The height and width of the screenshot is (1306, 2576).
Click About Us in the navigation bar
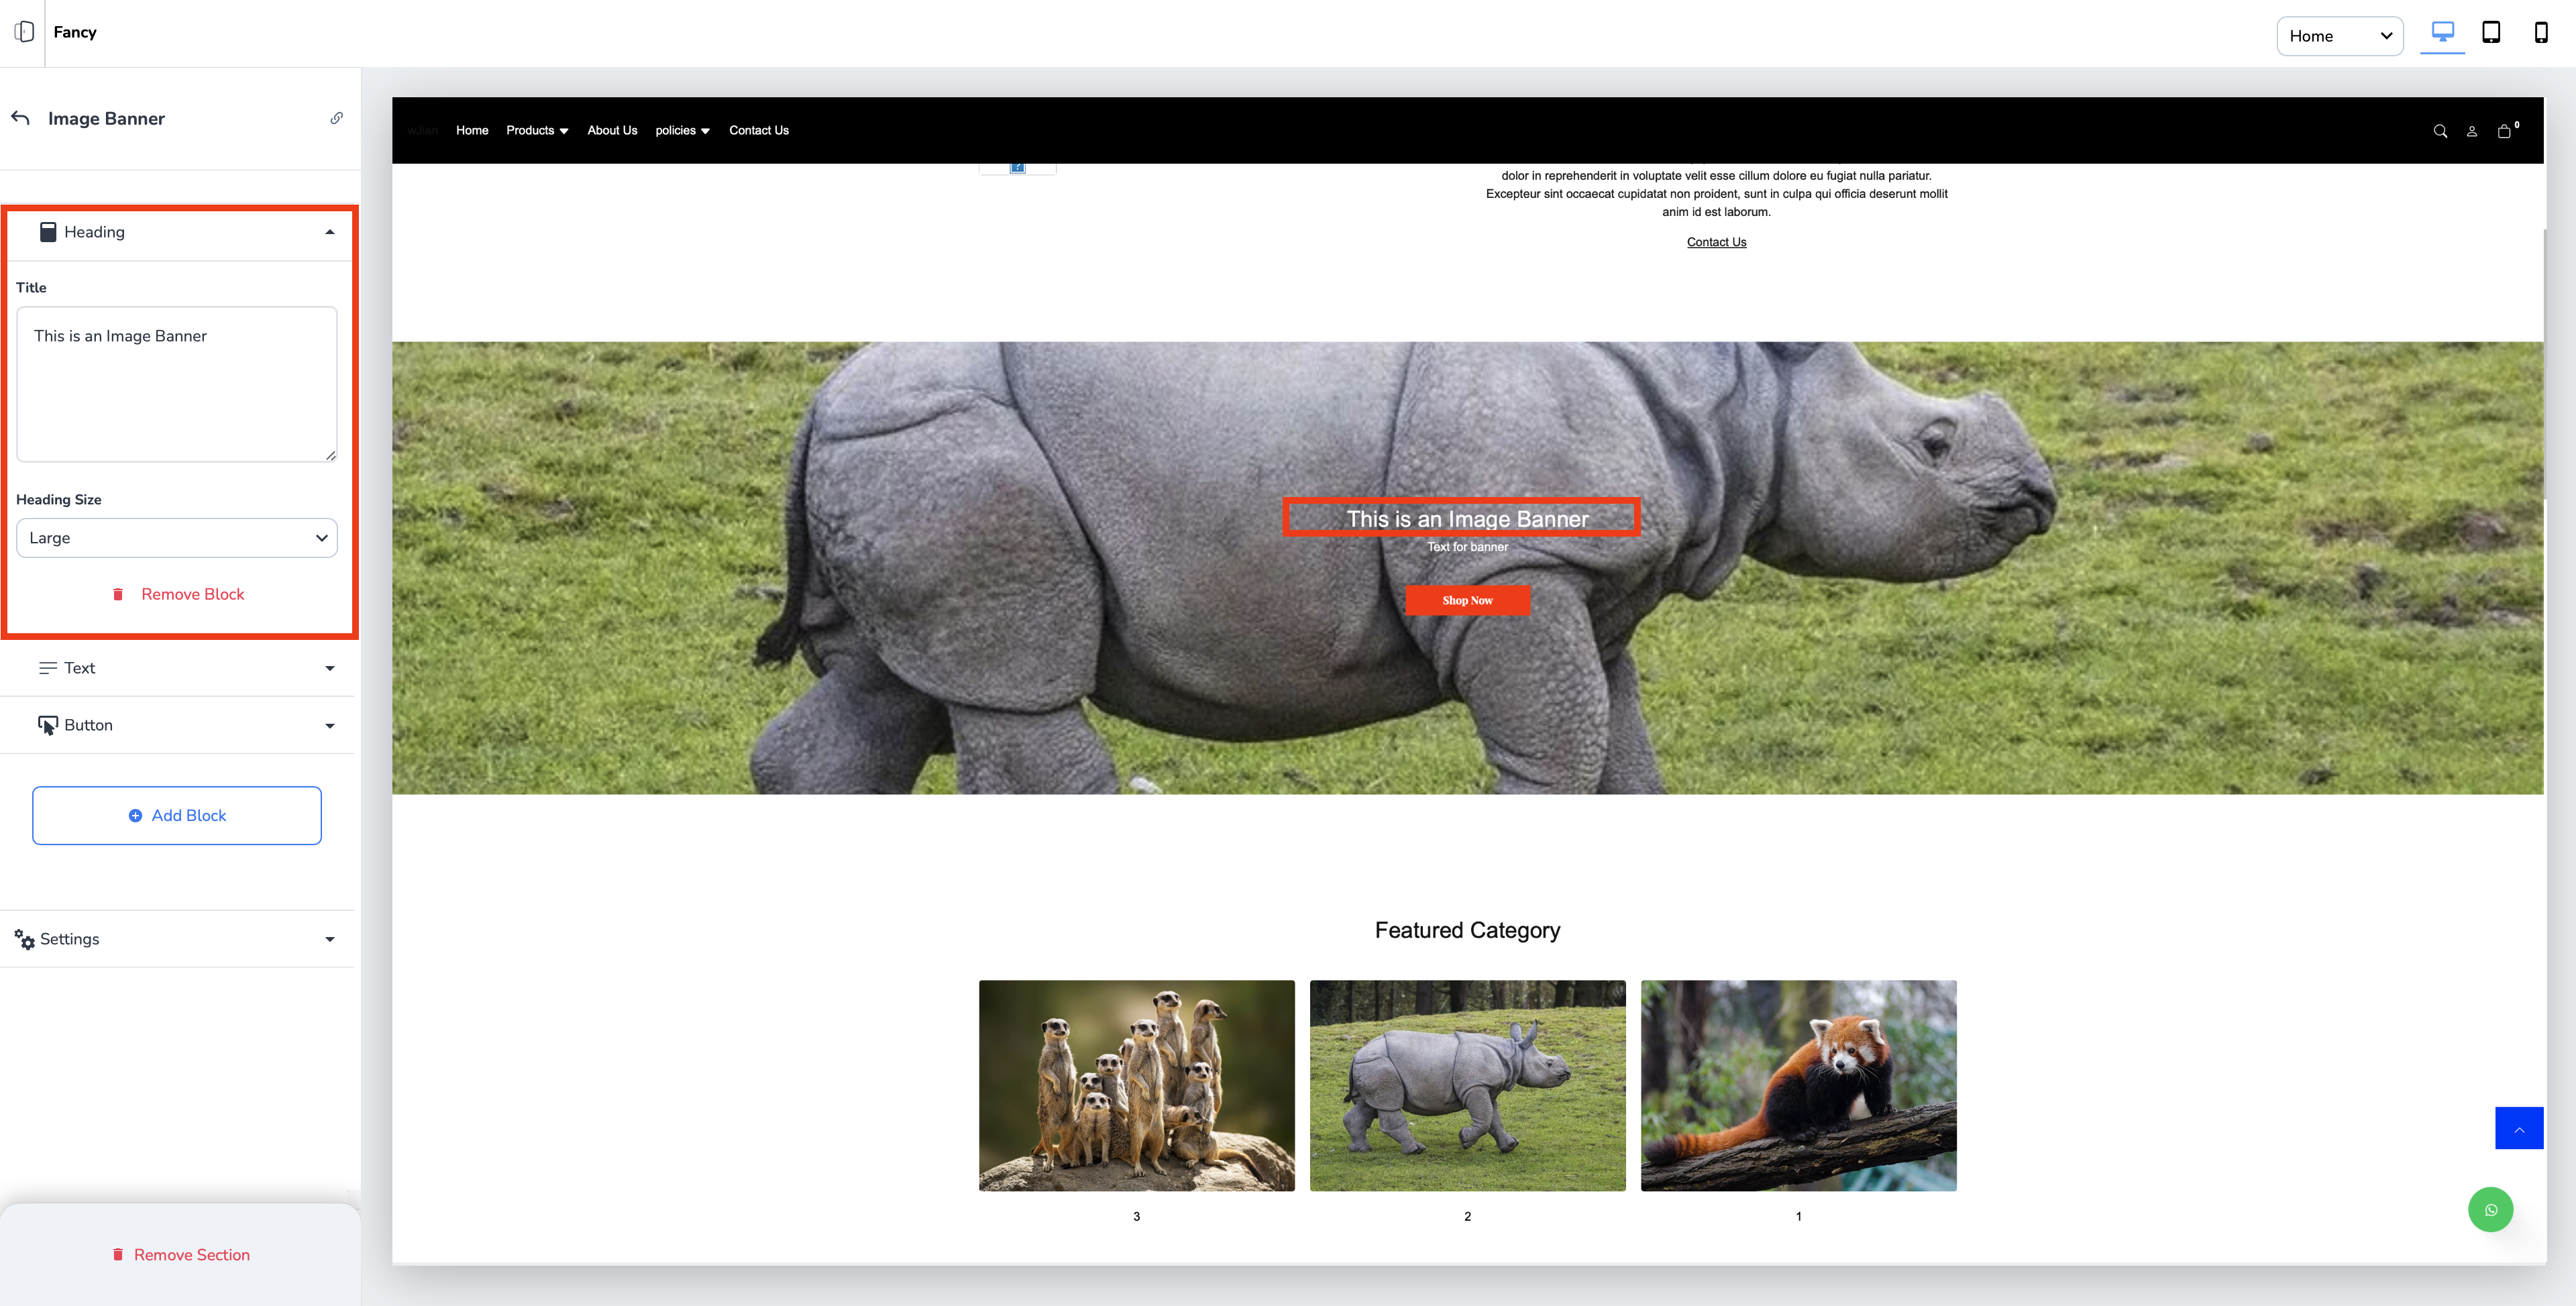(x=612, y=131)
